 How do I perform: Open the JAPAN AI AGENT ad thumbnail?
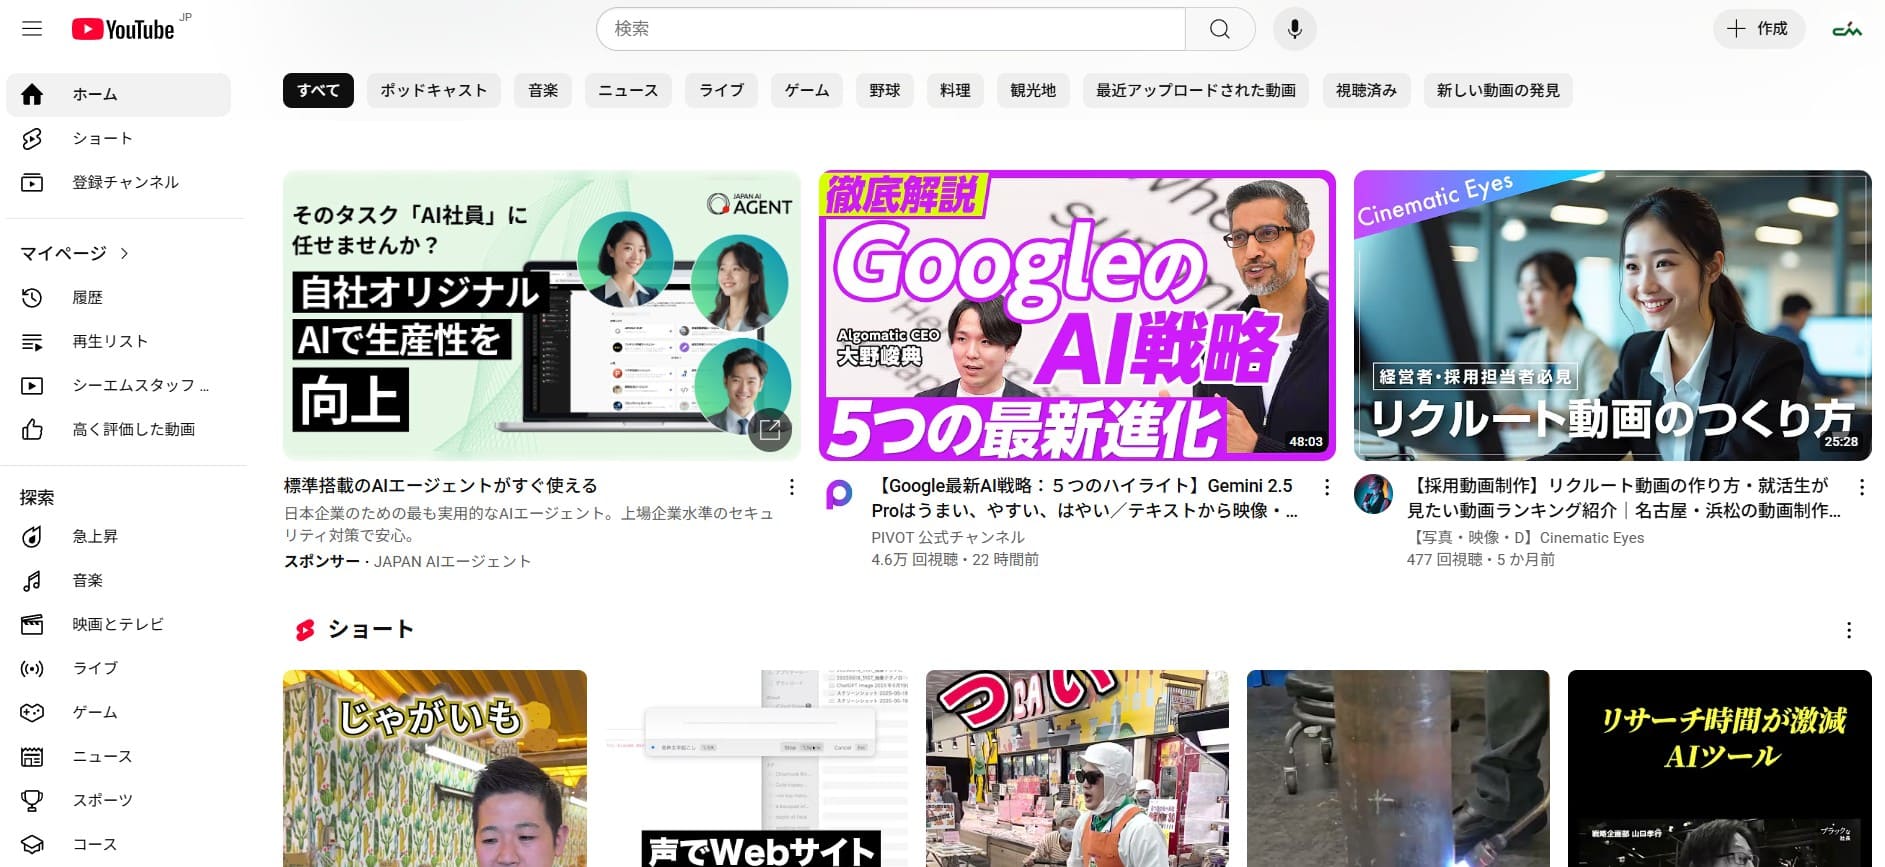point(541,315)
